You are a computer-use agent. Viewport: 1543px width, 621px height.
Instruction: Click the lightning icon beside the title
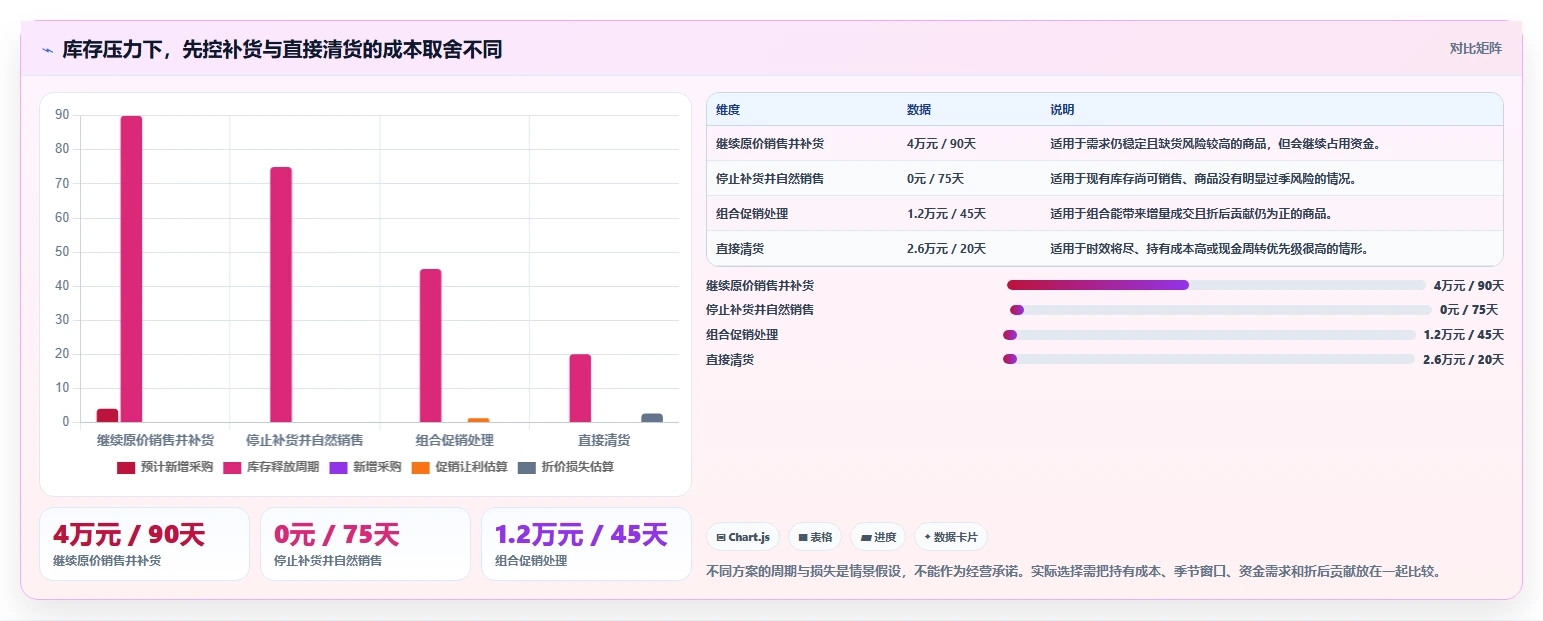tap(47, 50)
